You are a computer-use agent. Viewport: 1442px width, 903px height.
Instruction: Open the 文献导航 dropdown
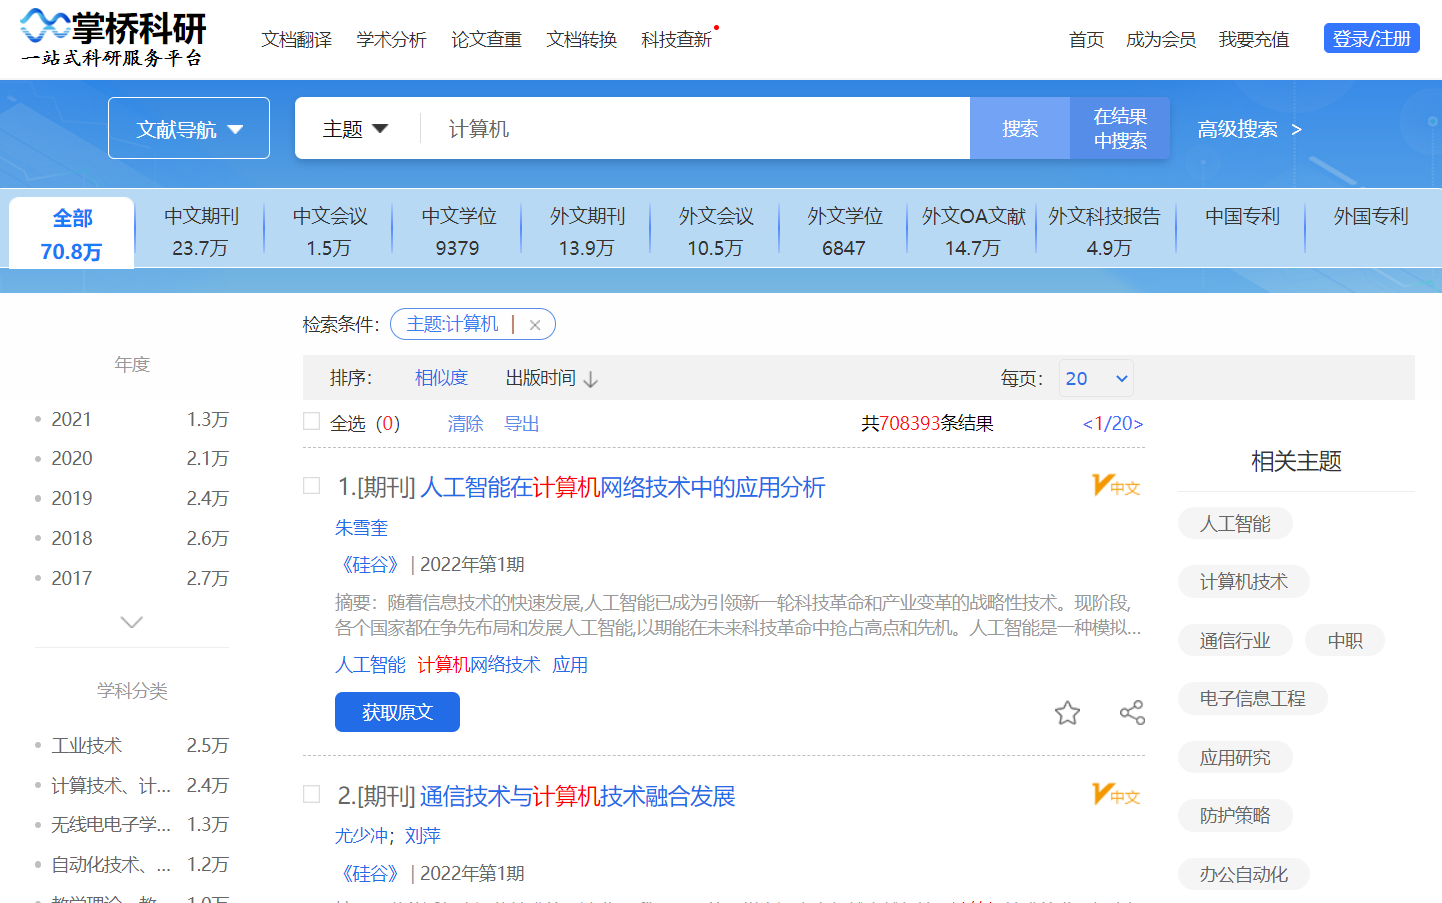click(x=189, y=128)
